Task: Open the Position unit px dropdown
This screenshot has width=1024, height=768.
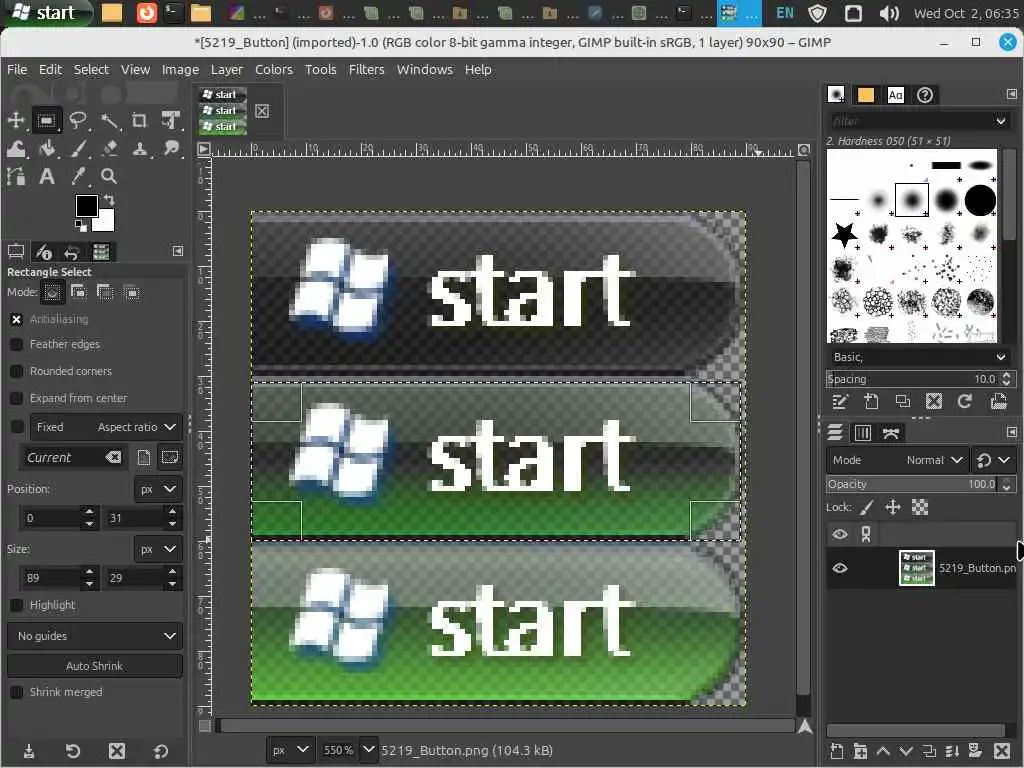Action: coord(158,489)
